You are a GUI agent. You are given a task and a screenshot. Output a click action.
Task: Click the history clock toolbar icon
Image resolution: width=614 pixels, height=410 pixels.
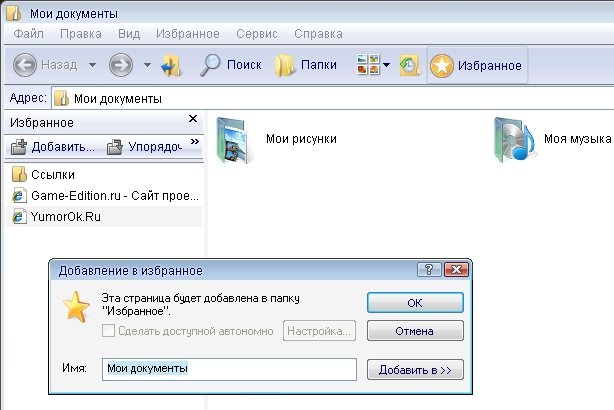click(x=410, y=66)
